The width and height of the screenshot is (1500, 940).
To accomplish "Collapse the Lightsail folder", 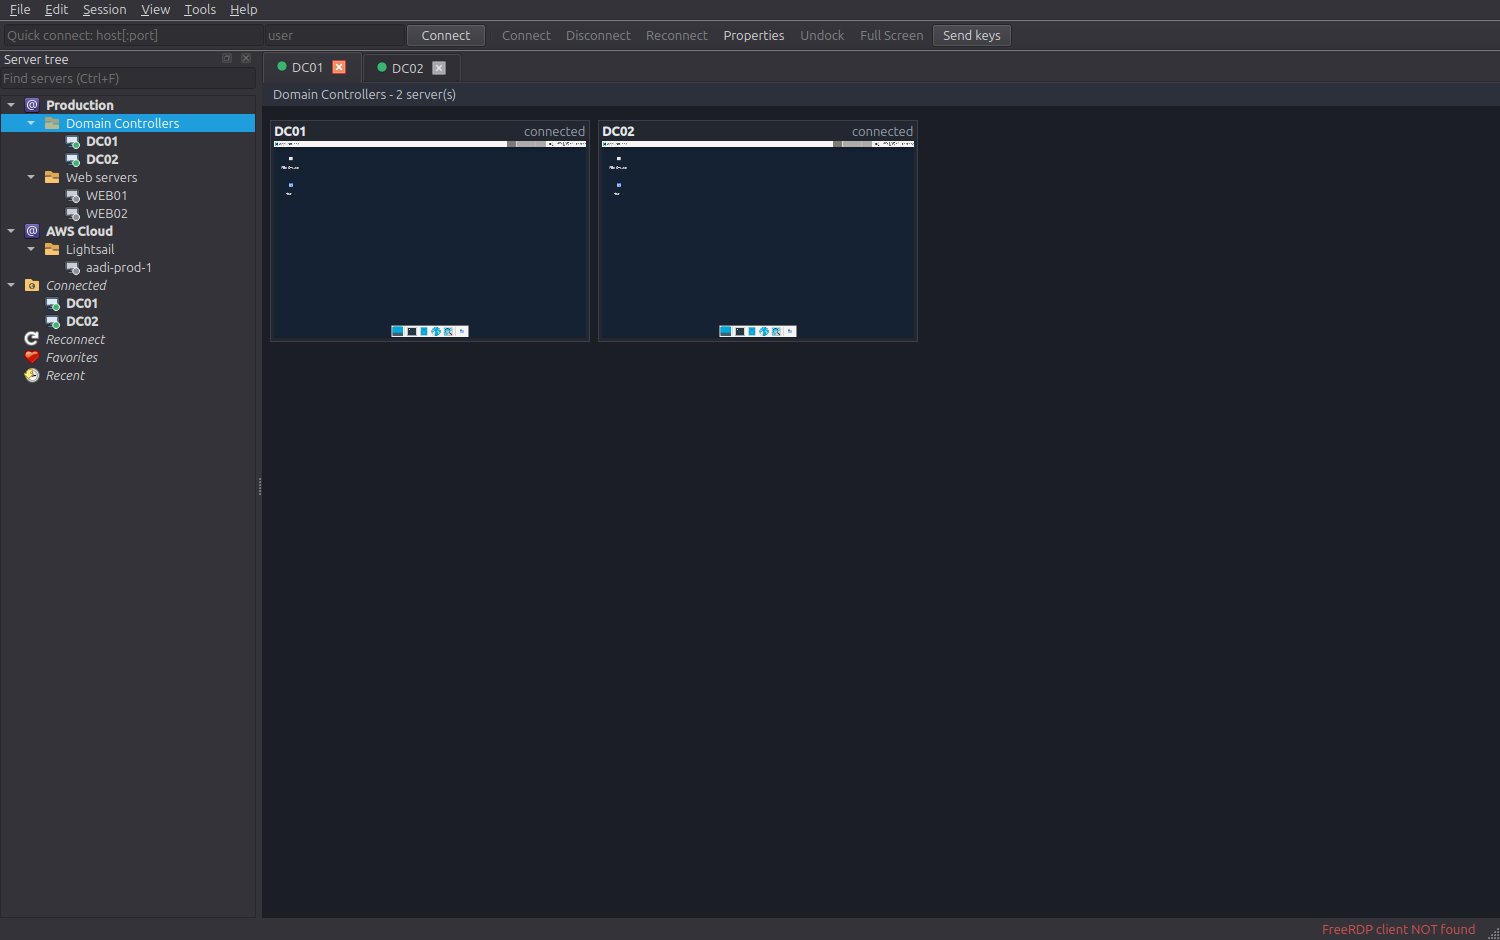I will pos(31,249).
